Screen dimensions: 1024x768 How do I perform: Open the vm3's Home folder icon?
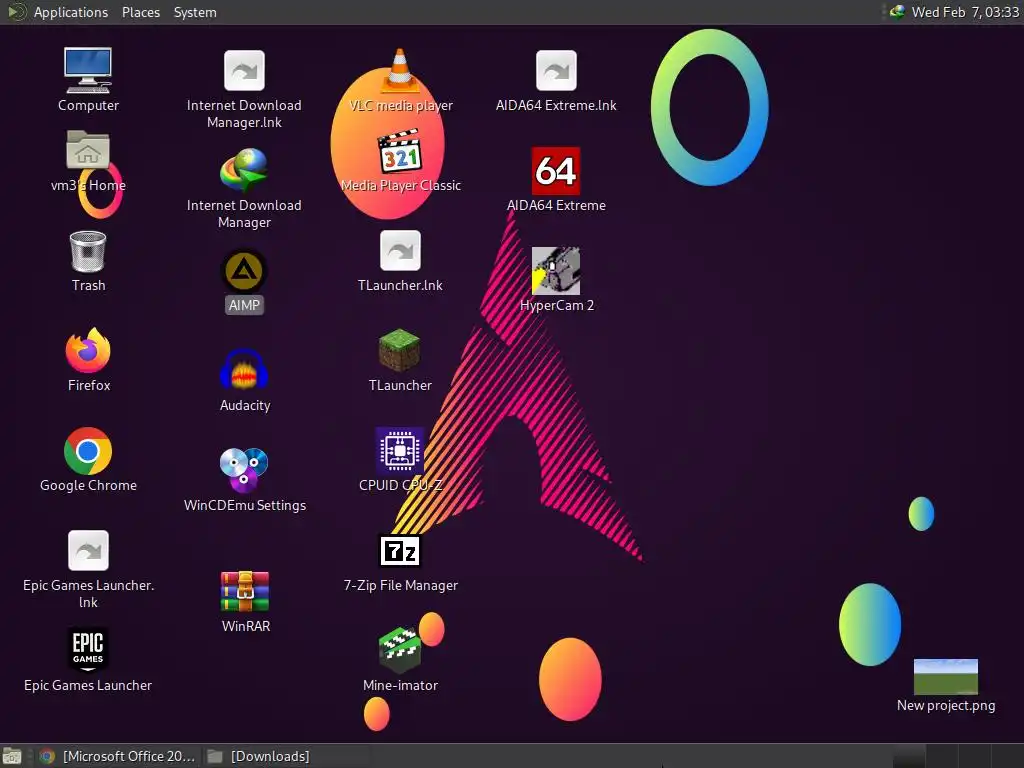[88, 150]
